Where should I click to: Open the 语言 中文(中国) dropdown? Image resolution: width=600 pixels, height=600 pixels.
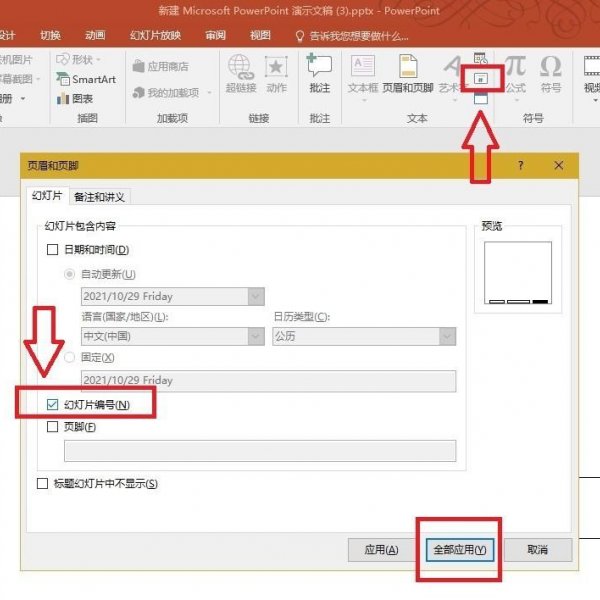[255, 337]
